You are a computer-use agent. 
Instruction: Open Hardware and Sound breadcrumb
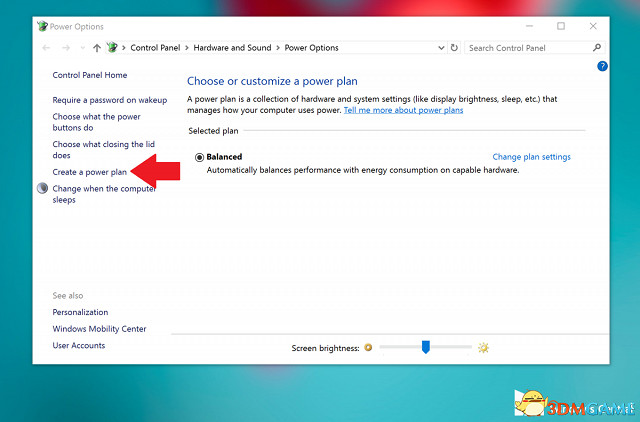point(232,48)
